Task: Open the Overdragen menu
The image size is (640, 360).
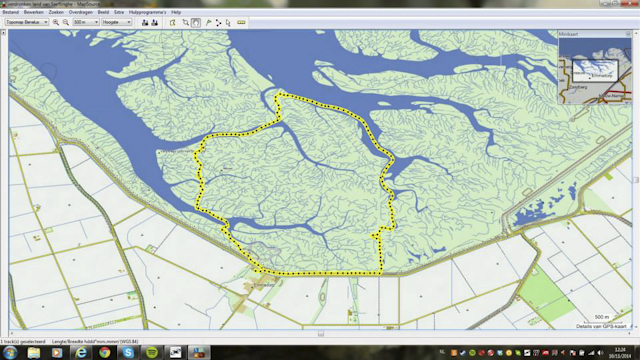Action: coord(80,12)
